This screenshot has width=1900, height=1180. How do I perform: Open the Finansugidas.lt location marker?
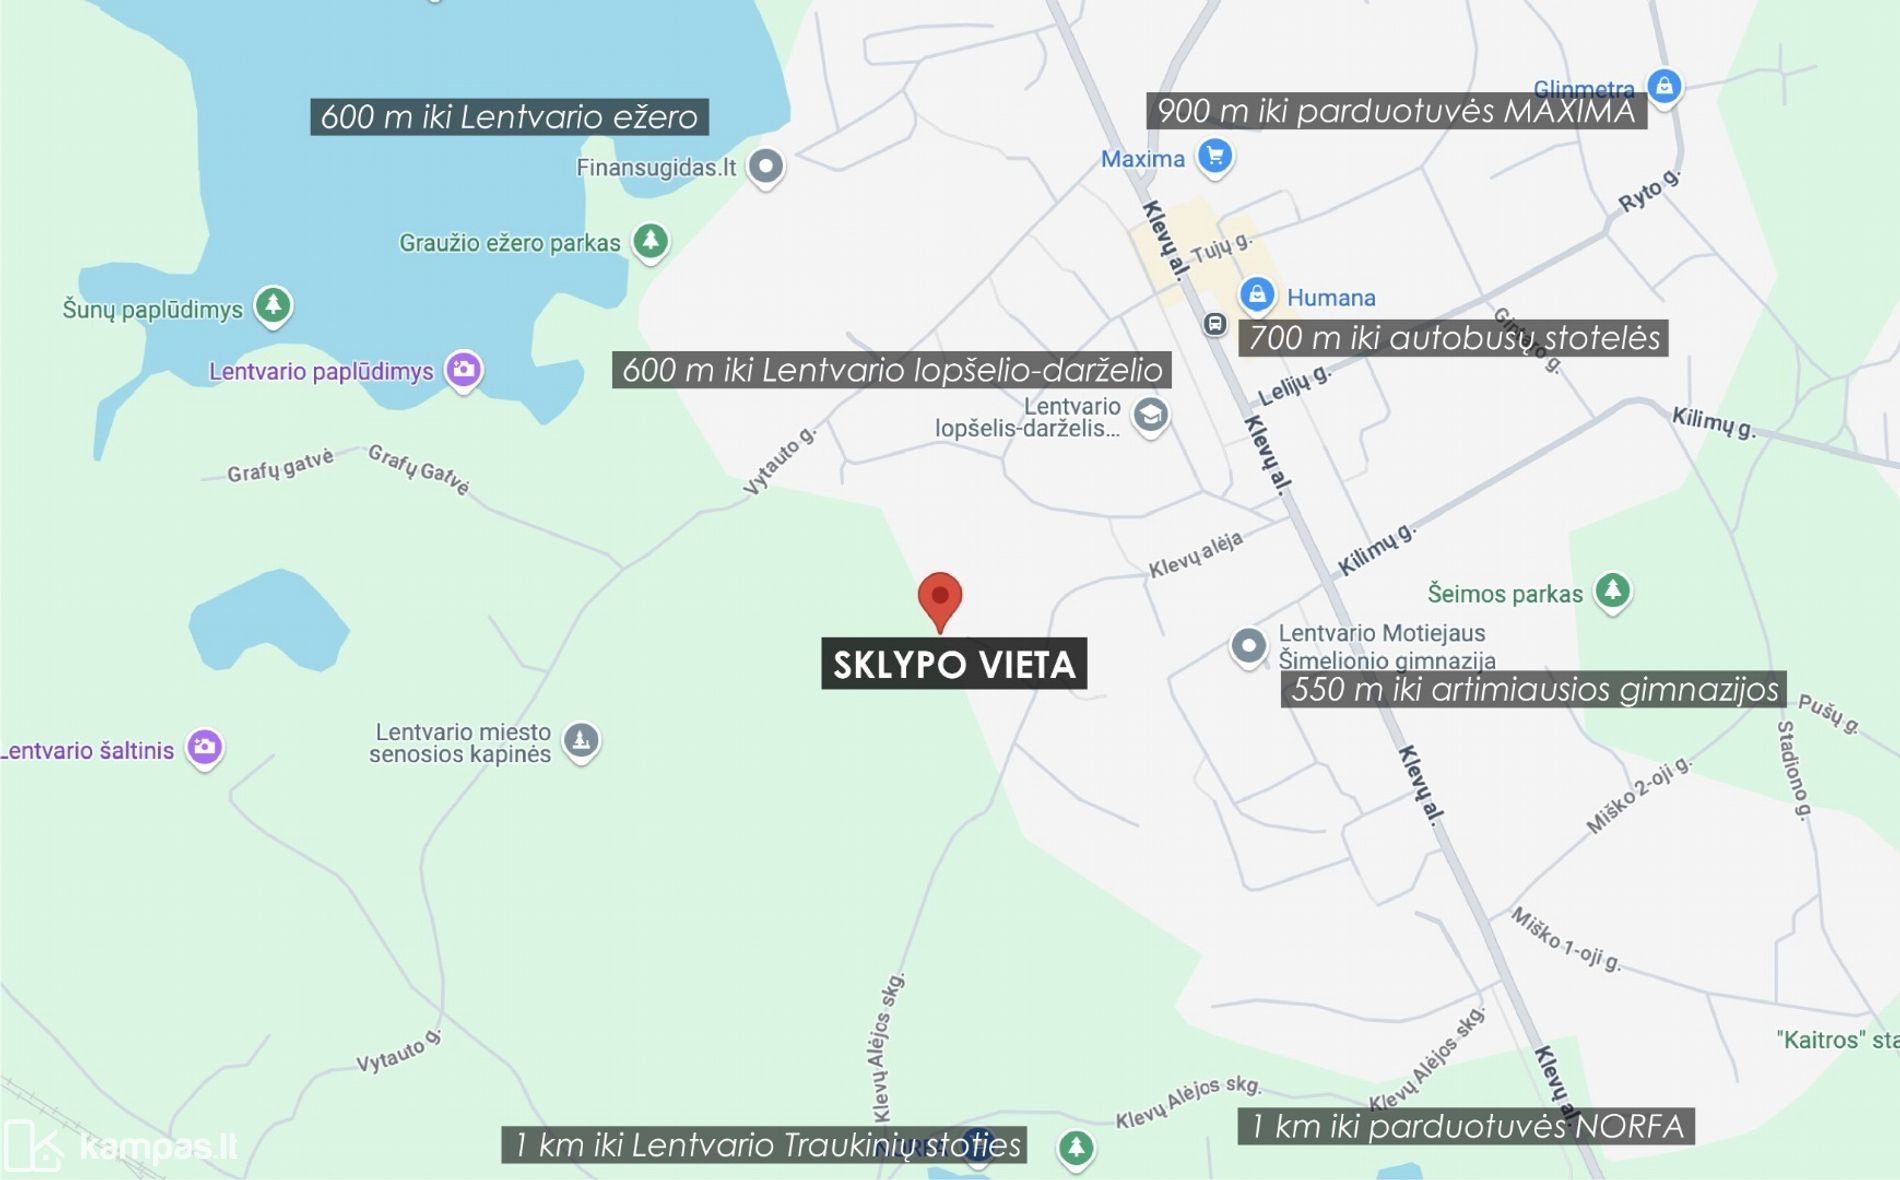click(766, 166)
